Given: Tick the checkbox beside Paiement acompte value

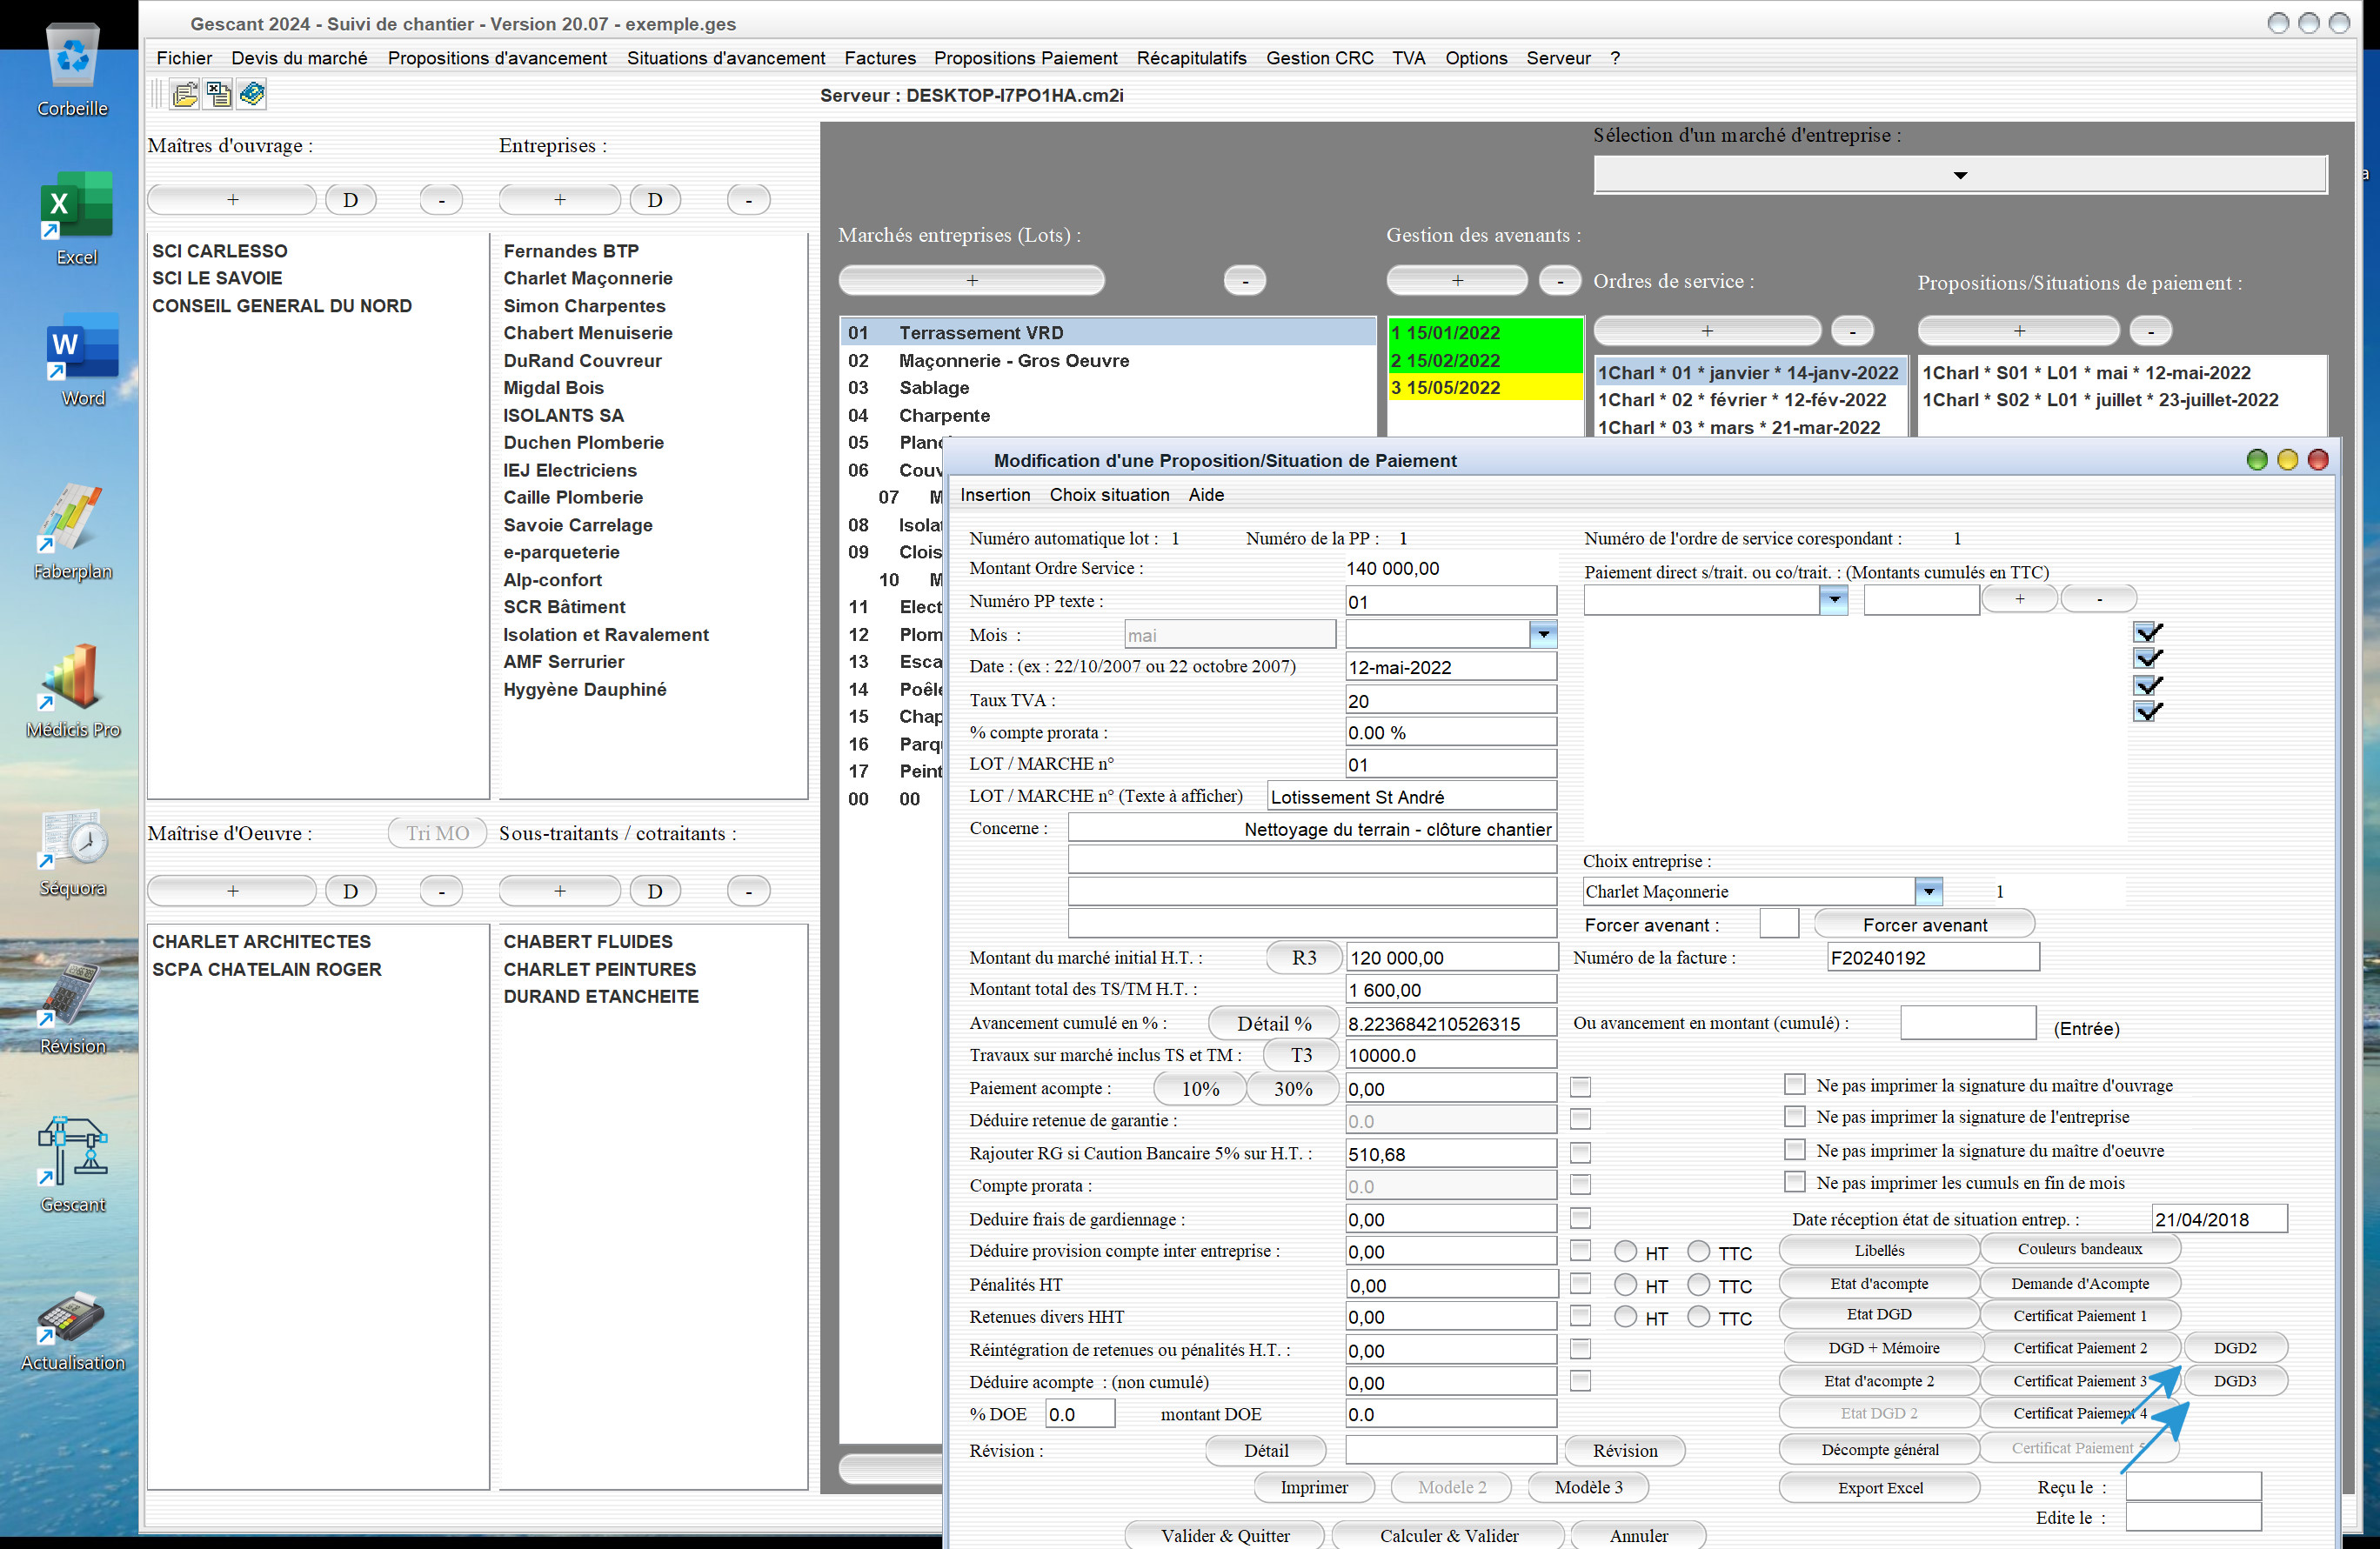Looking at the screenshot, I should click(1580, 1087).
